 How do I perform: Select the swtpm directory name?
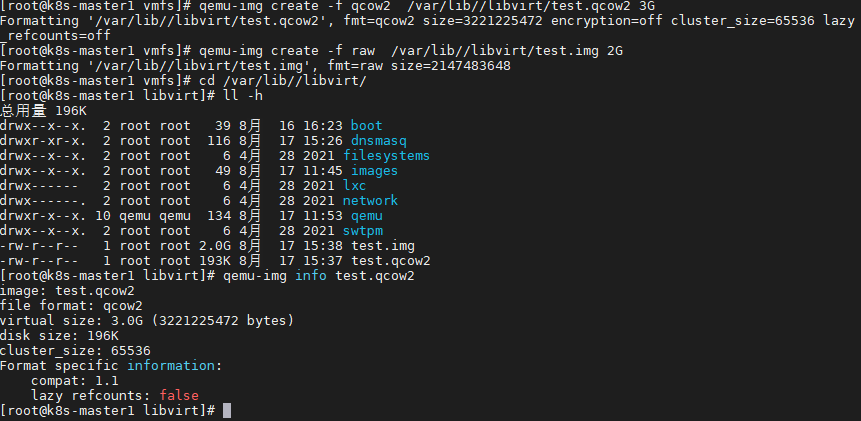[363, 231]
